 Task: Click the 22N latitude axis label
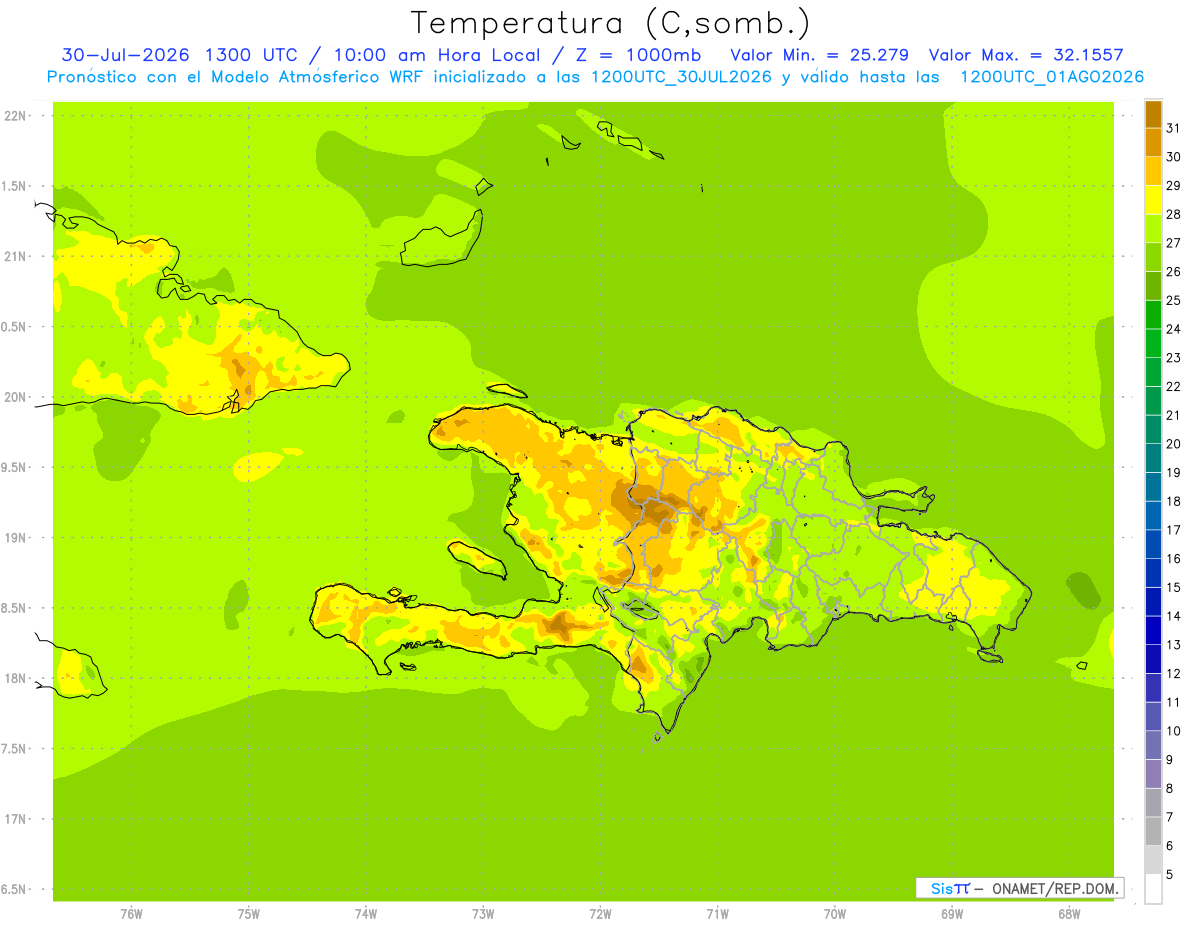click(x=16, y=116)
